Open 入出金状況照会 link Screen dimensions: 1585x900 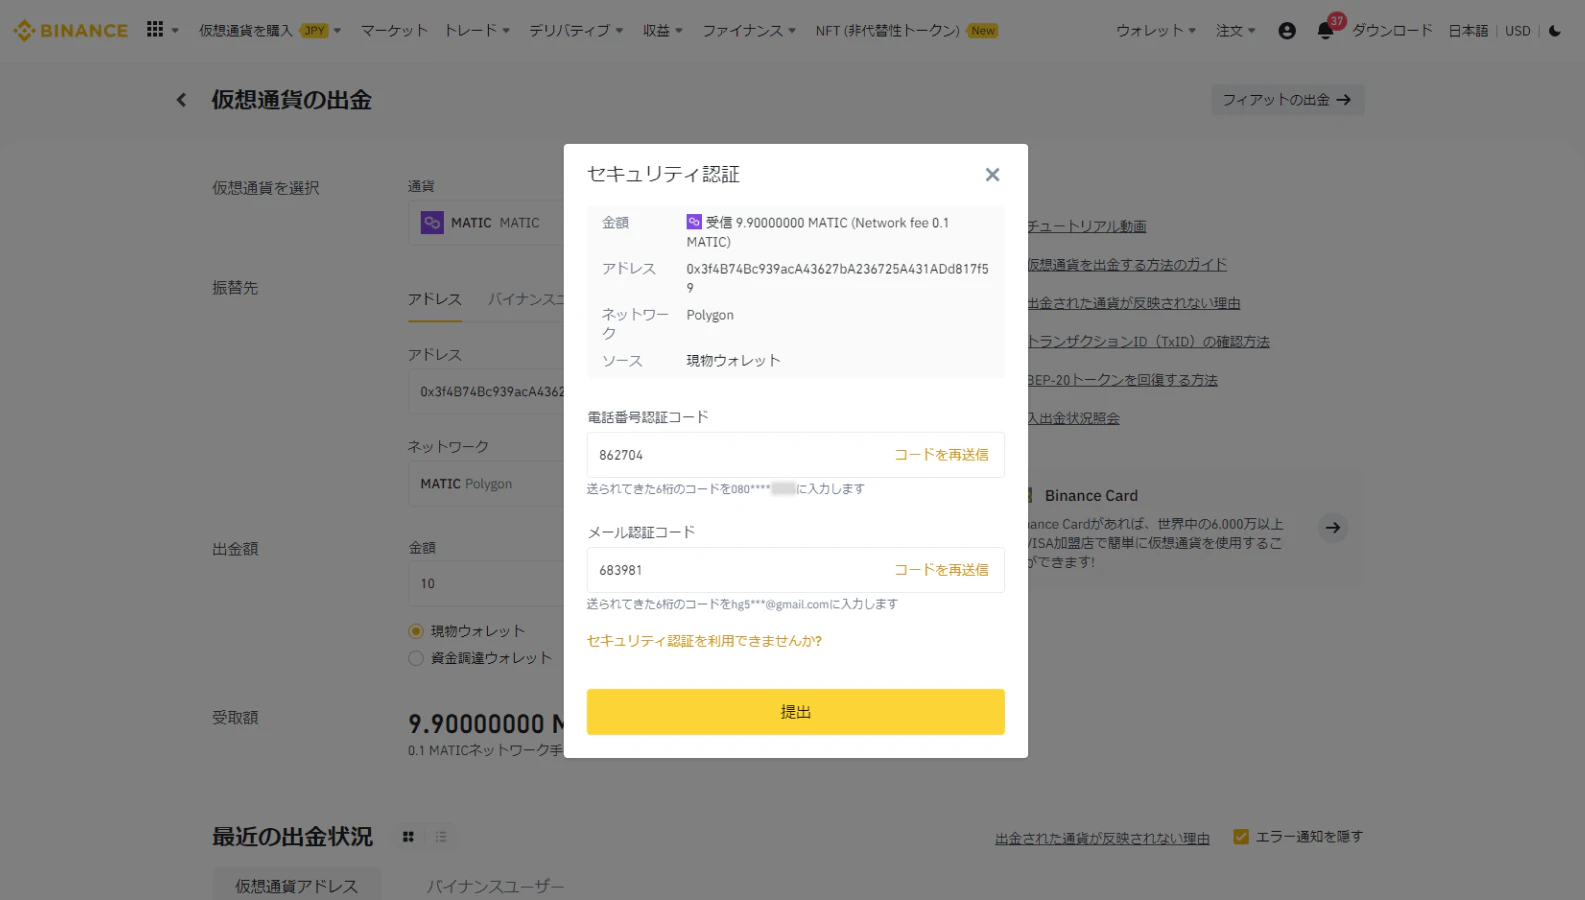(1073, 418)
